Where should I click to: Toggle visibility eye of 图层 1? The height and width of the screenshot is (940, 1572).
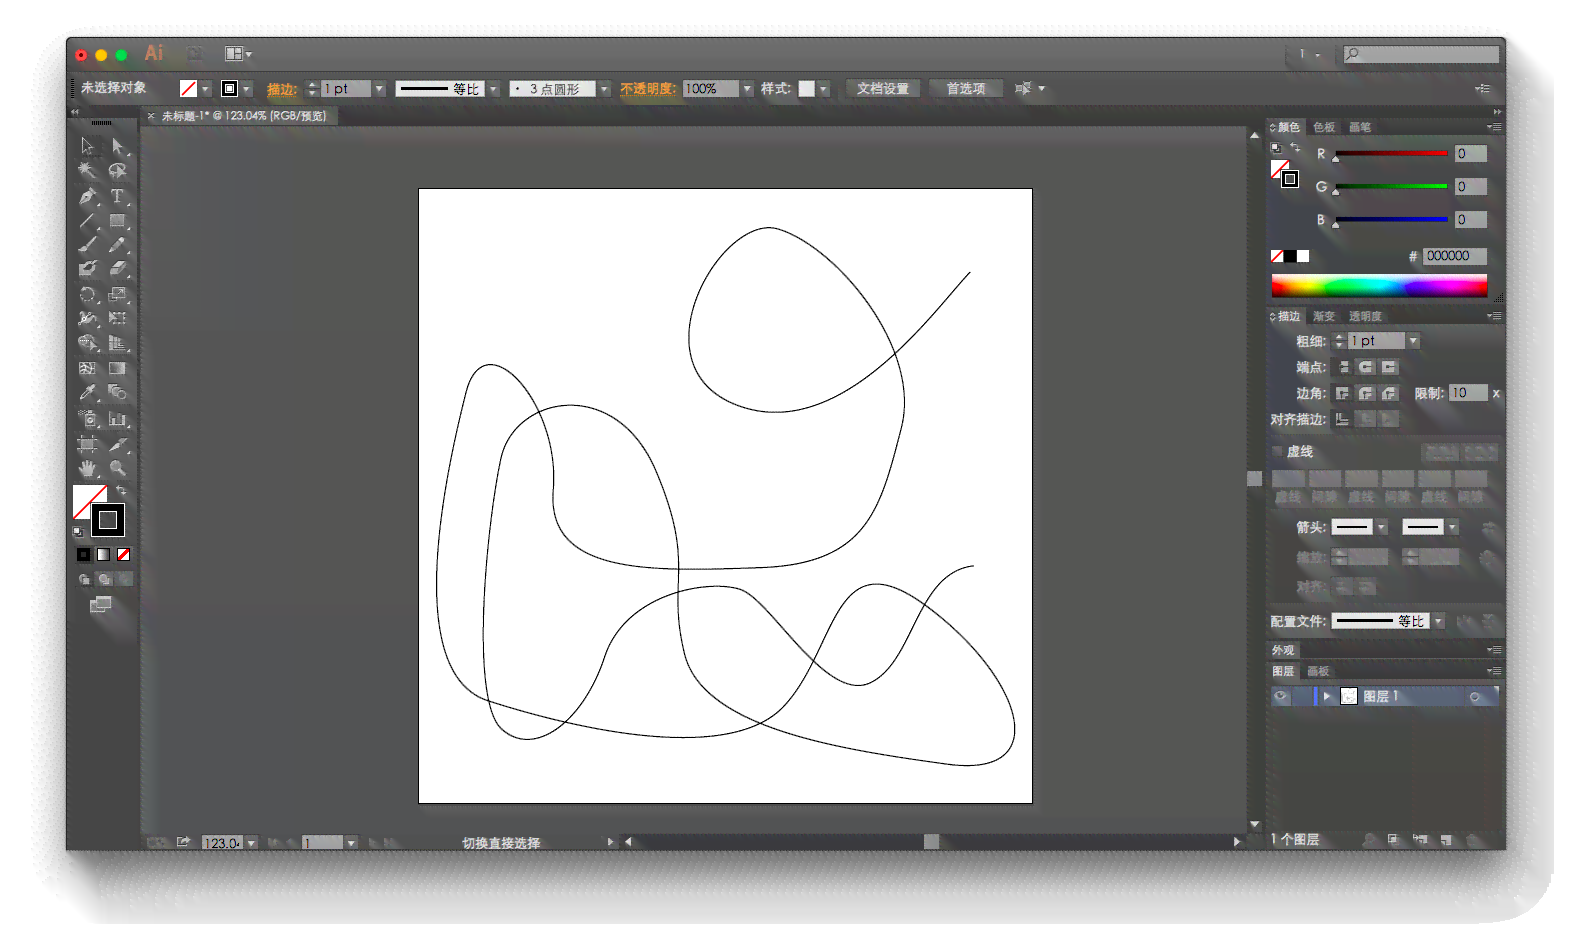tap(1281, 696)
